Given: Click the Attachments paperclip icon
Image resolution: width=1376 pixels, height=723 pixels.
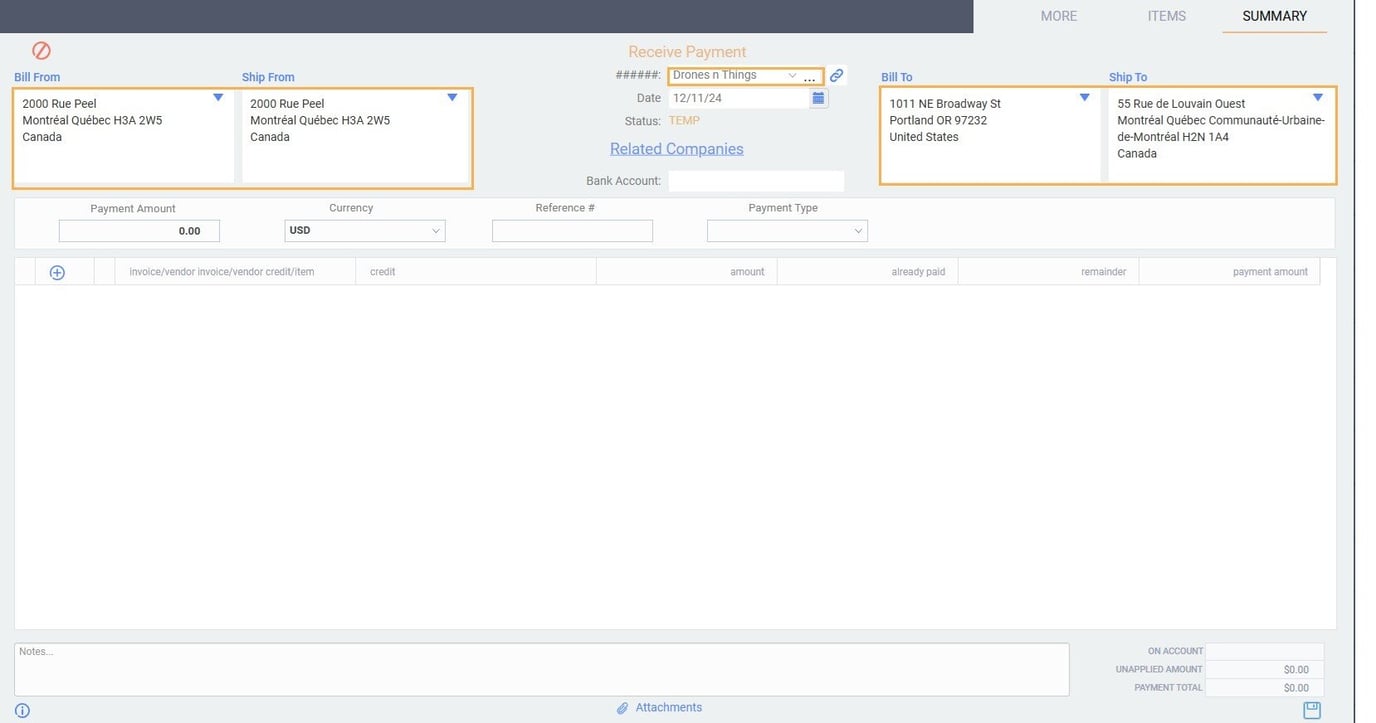Looking at the screenshot, I should click(620, 707).
